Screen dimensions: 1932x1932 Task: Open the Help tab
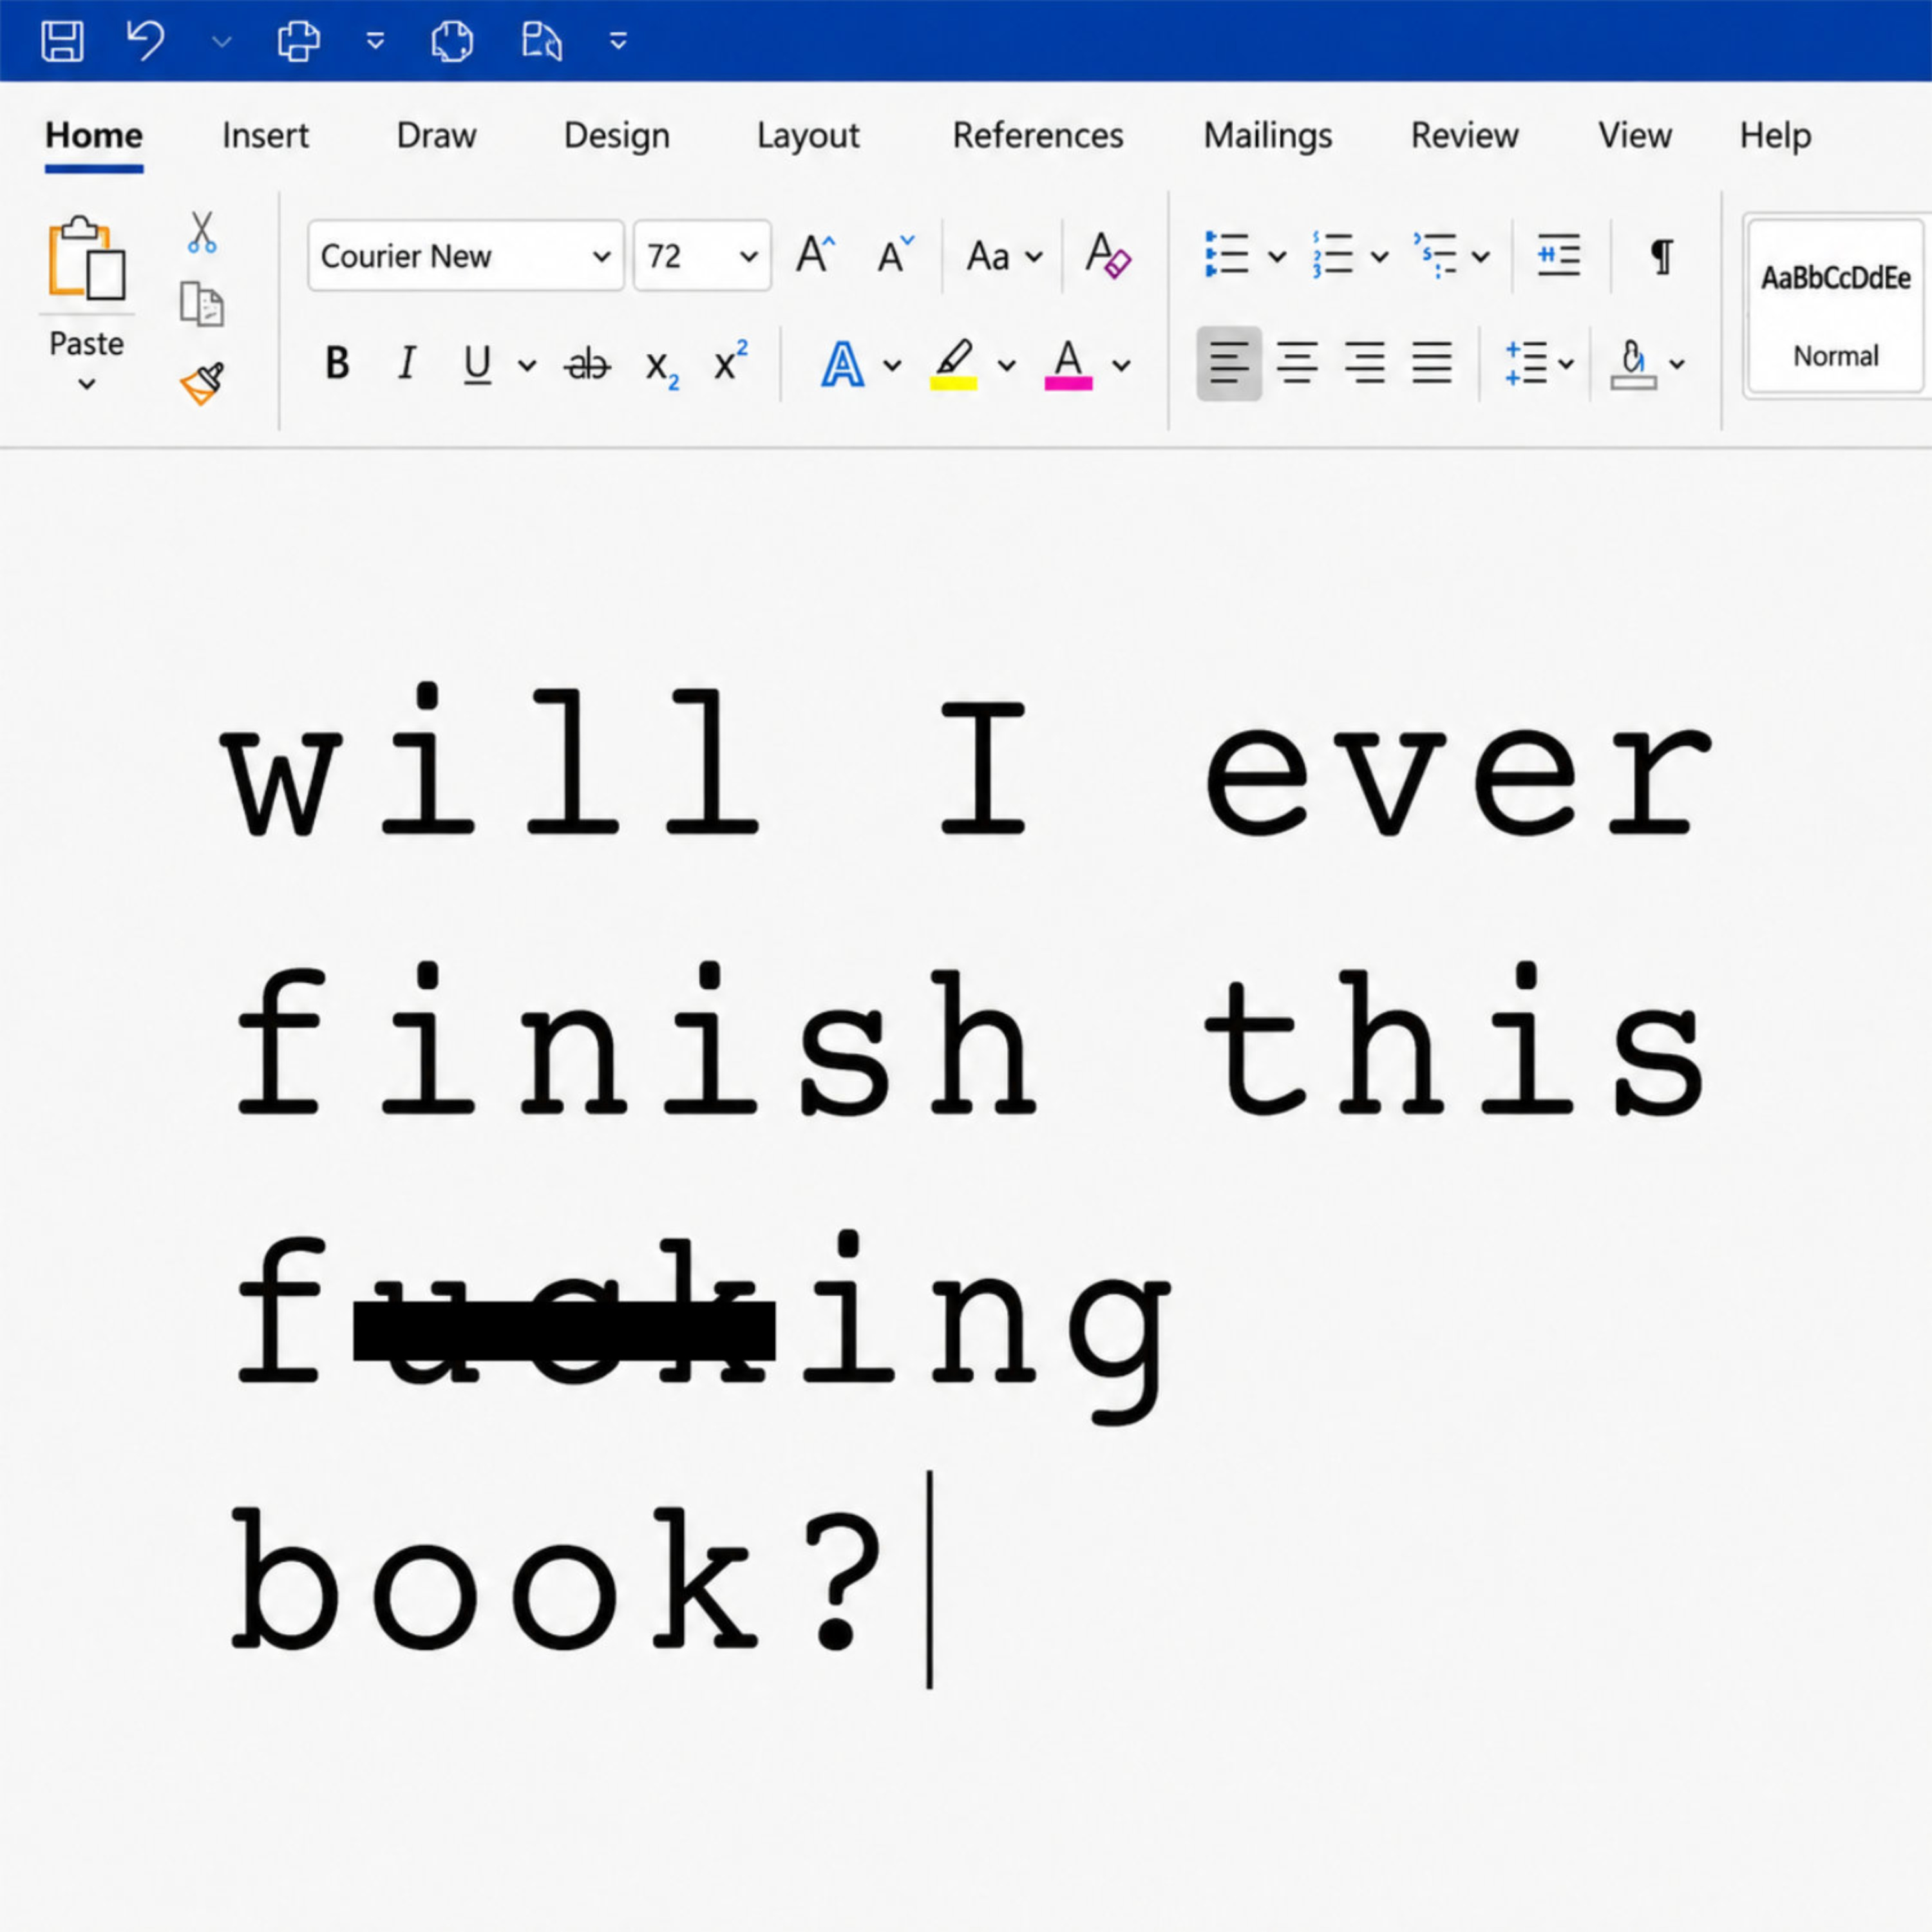[x=1775, y=135]
